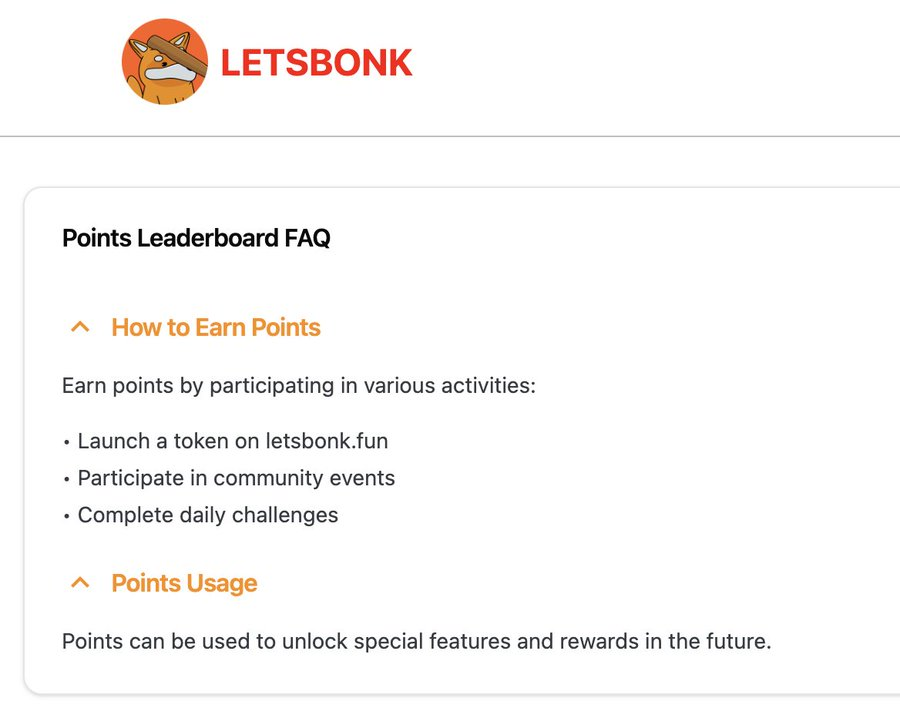Click the 'Participate in community events' item
The image size is (900, 718).
click(x=236, y=478)
